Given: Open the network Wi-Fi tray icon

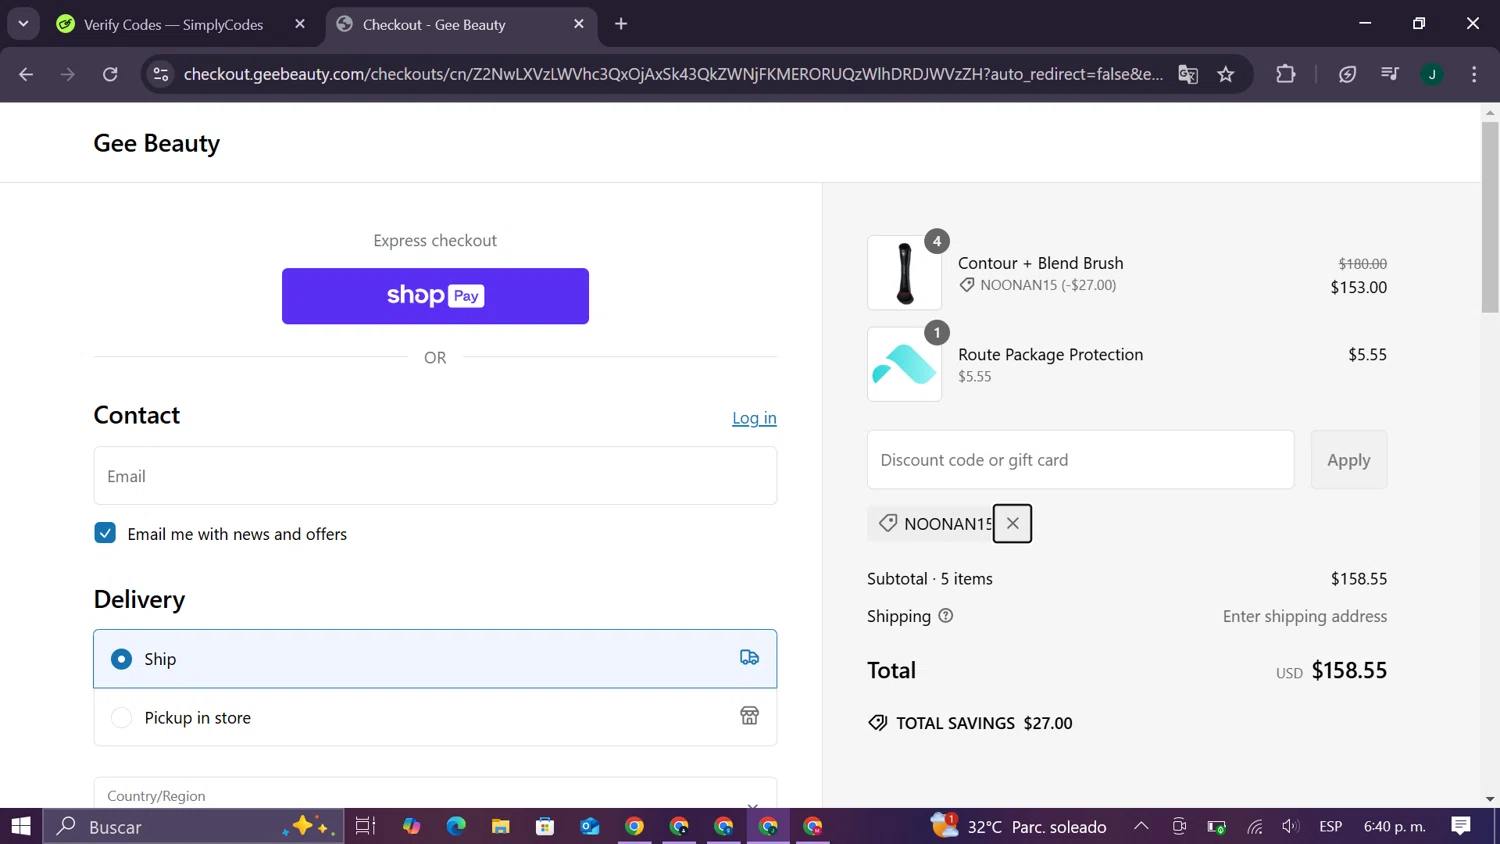Looking at the screenshot, I should tap(1254, 826).
